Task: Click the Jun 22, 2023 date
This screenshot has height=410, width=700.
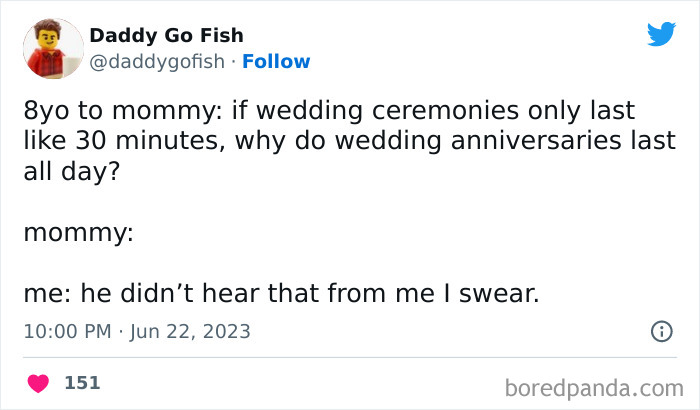Action: pyautogui.click(x=191, y=331)
